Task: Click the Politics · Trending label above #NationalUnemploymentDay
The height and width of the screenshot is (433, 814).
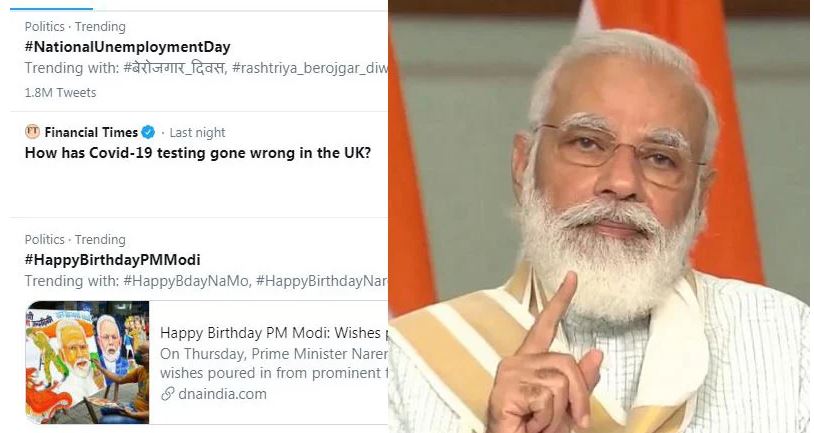Action: (x=75, y=27)
